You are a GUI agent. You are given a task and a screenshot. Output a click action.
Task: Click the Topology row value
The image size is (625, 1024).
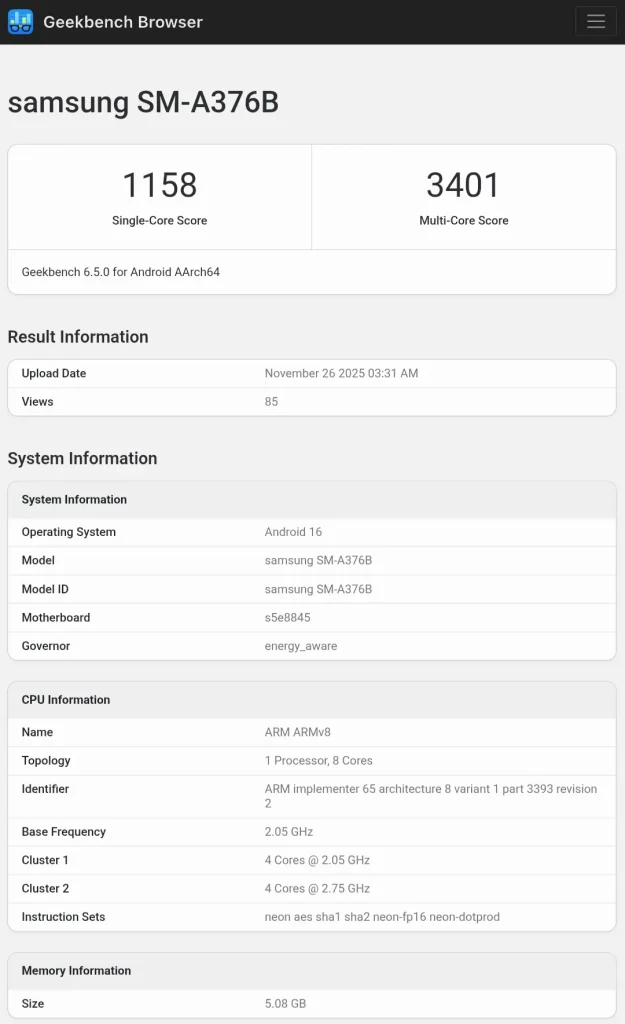tap(318, 761)
